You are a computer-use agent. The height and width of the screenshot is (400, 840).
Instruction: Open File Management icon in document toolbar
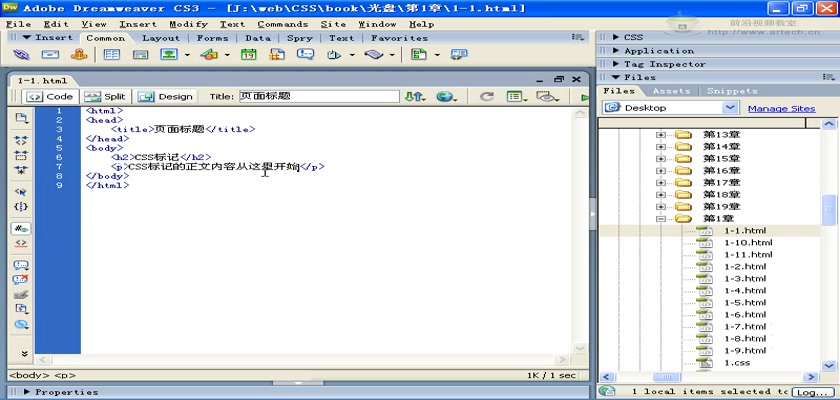coord(415,96)
